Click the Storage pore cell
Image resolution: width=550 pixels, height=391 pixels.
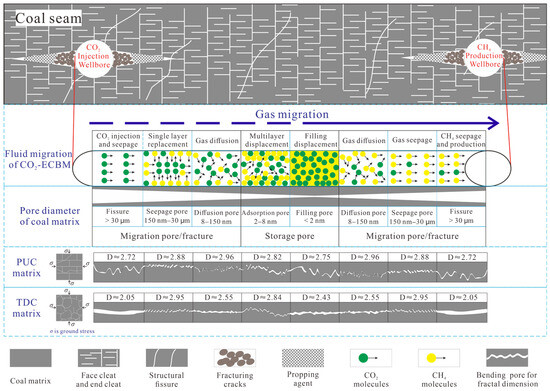click(x=290, y=236)
